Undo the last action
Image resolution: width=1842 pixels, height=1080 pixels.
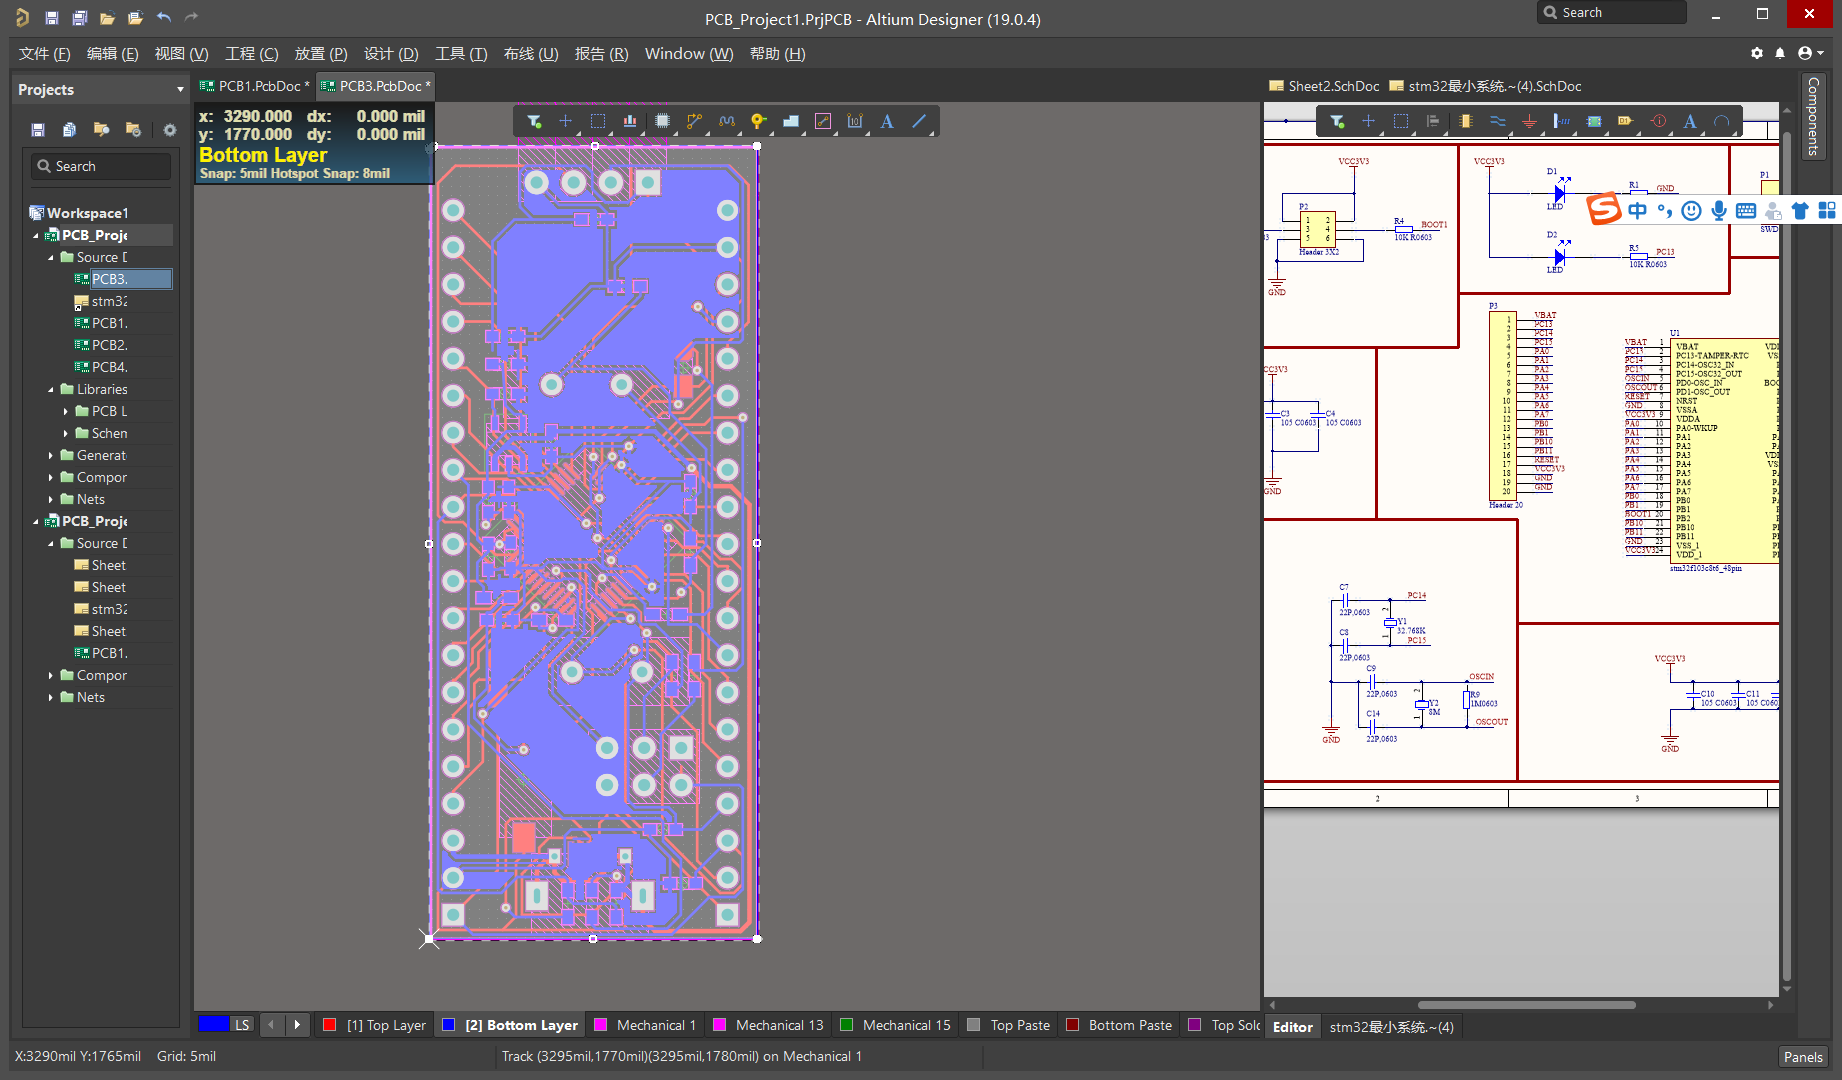point(164,18)
